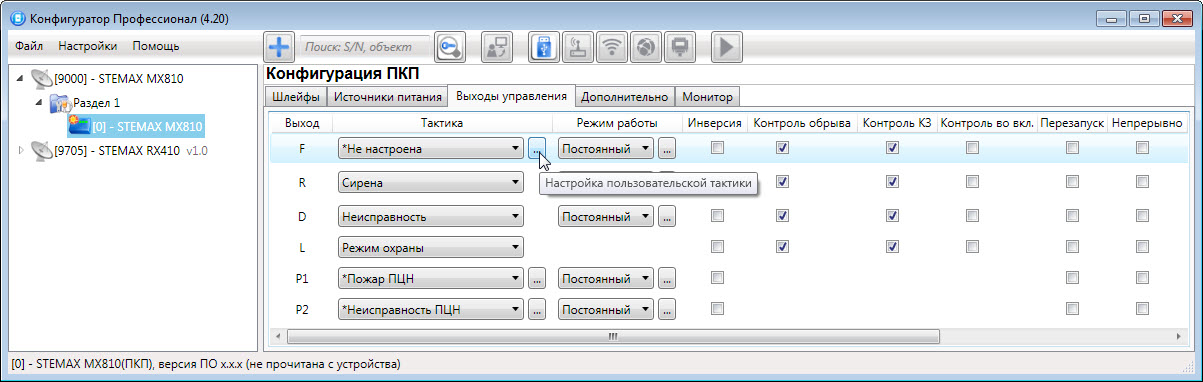Enable Инверсия checkbox for output D
The width and height of the screenshot is (1203, 382).
(x=716, y=215)
